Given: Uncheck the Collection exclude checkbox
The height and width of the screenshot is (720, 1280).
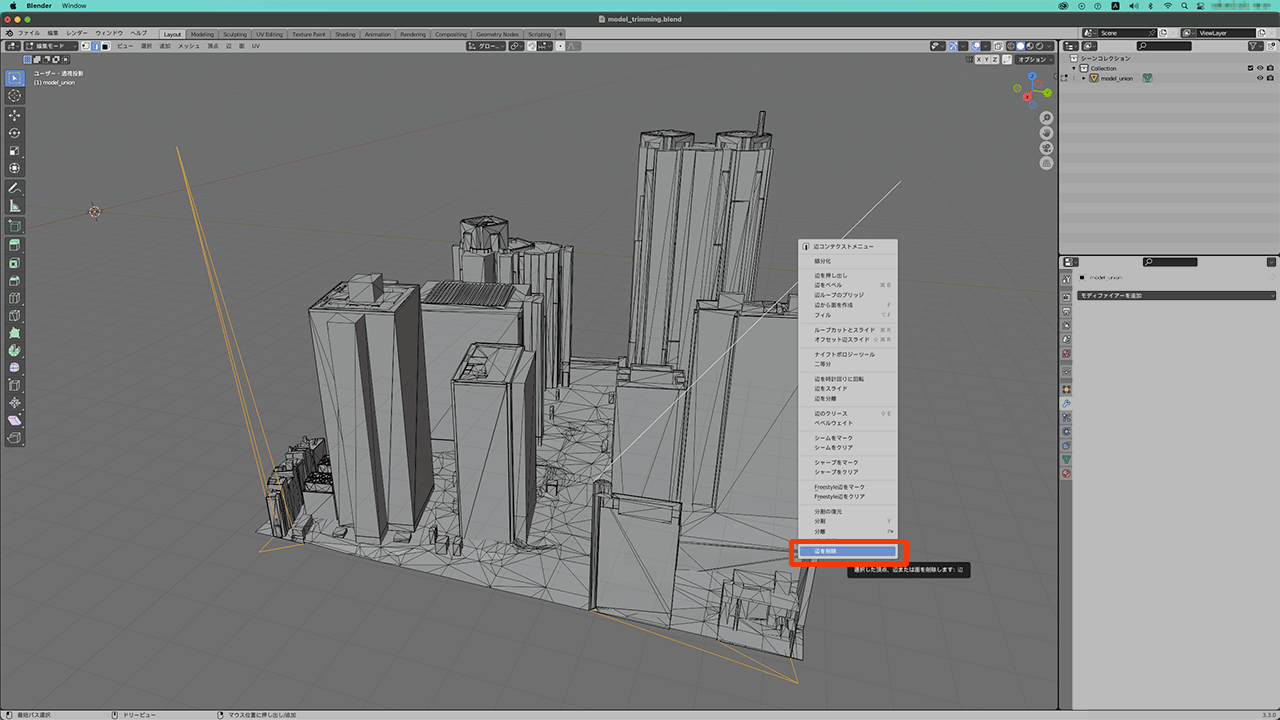Looking at the screenshot, I should pyautogui.click(x=1250, y=68).
